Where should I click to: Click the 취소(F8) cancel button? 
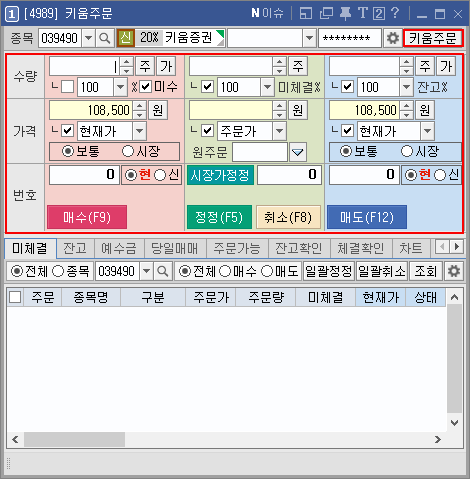point(288,217)
